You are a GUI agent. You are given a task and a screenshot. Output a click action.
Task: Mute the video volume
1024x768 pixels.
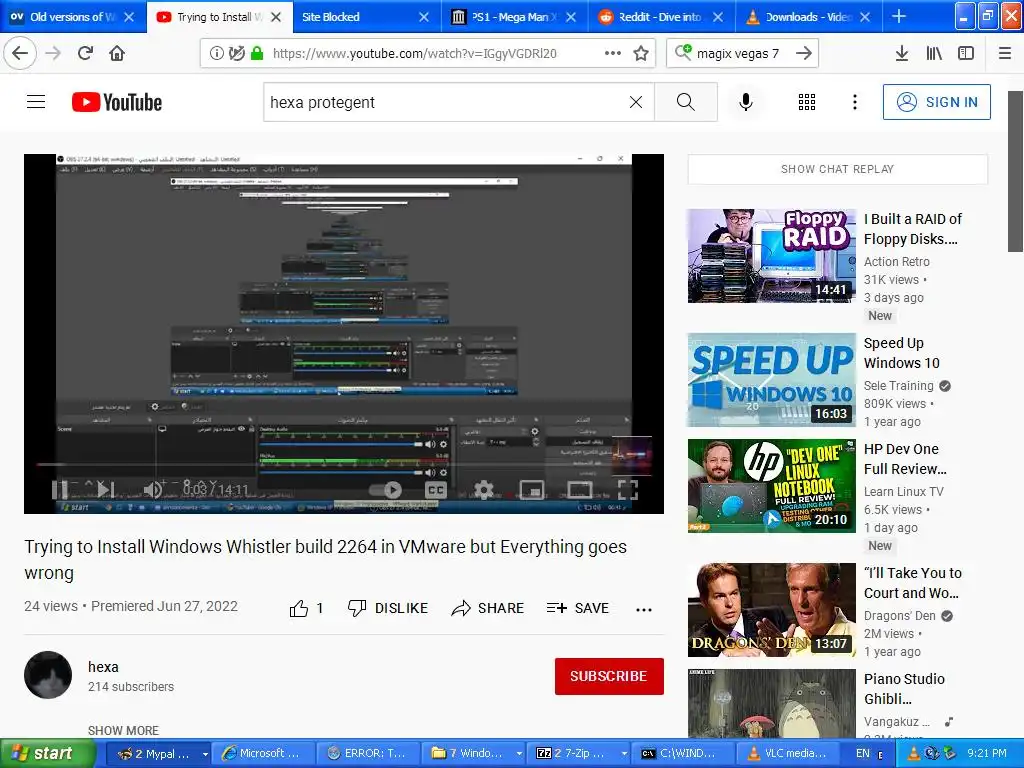click(153, 489)
